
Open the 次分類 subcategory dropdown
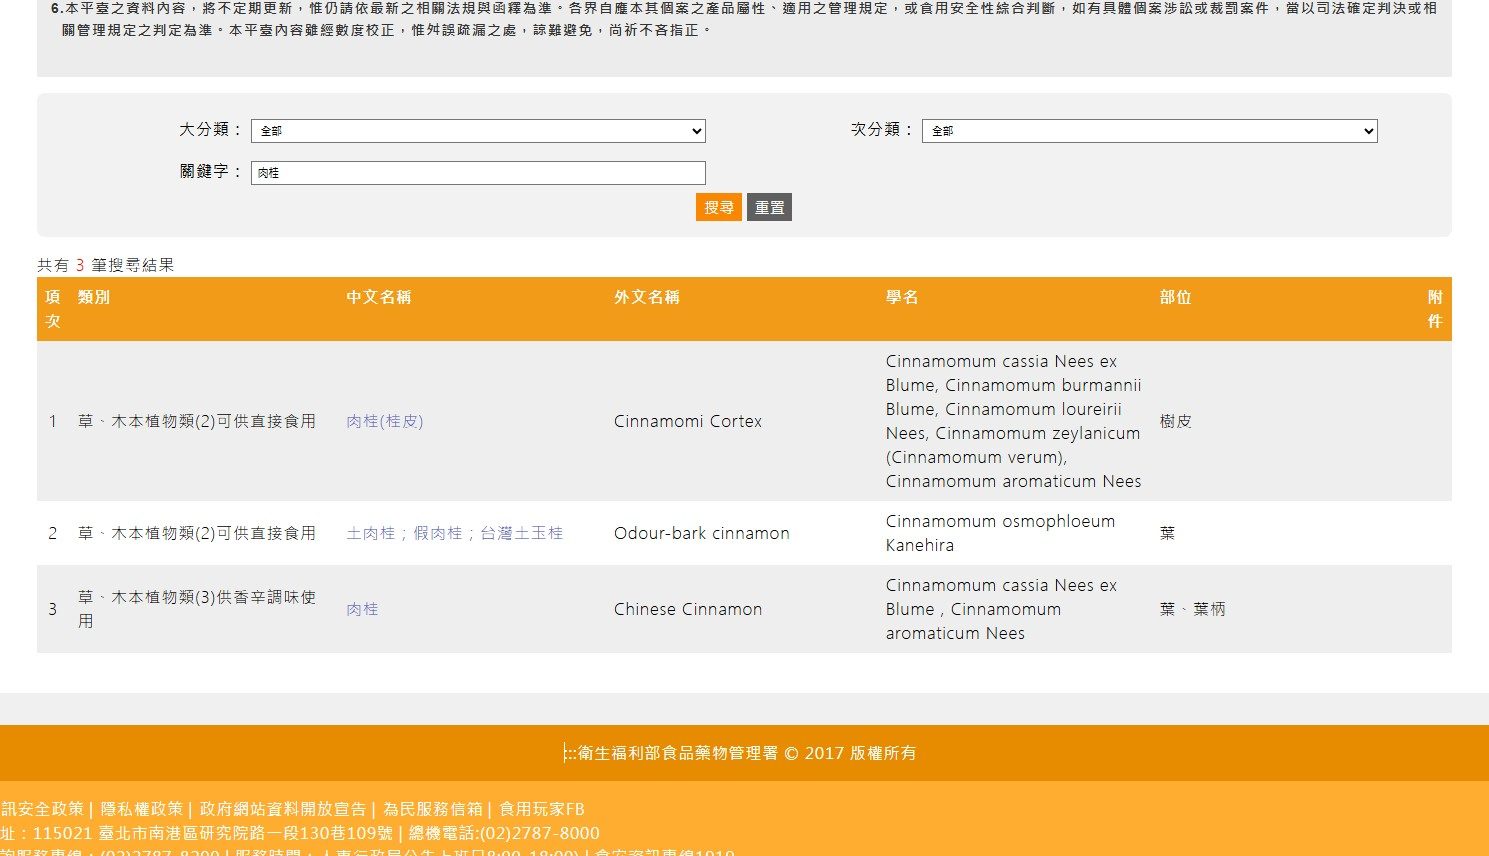1149,131
